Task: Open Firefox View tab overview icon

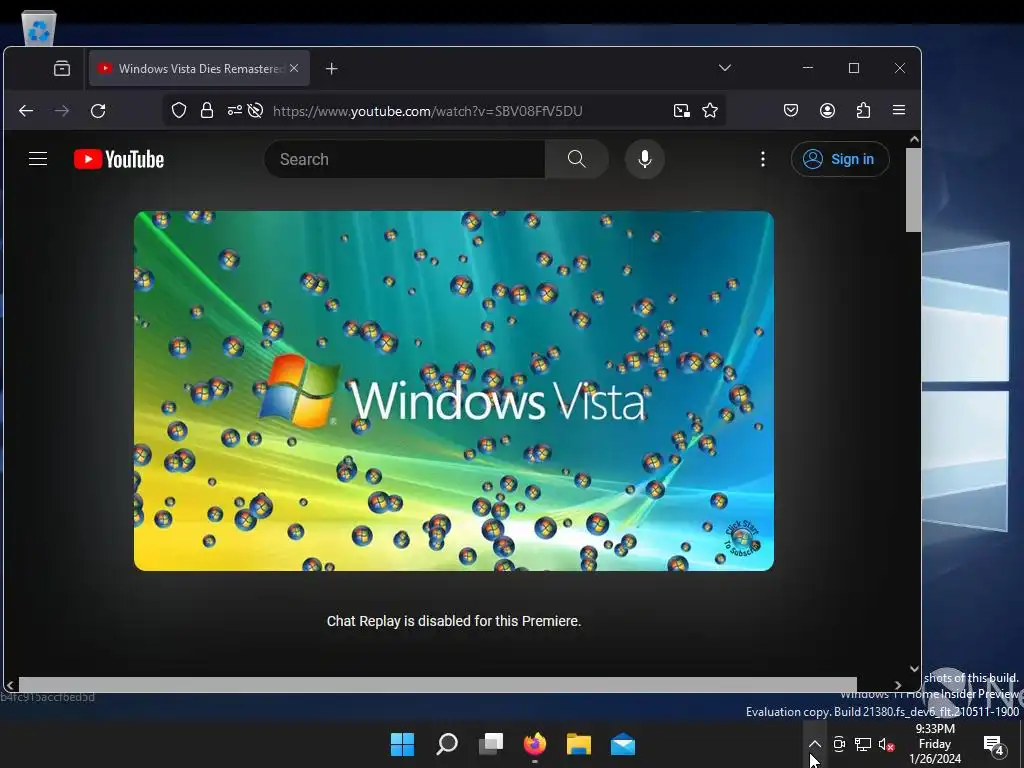Action: [x=62, y=68]
